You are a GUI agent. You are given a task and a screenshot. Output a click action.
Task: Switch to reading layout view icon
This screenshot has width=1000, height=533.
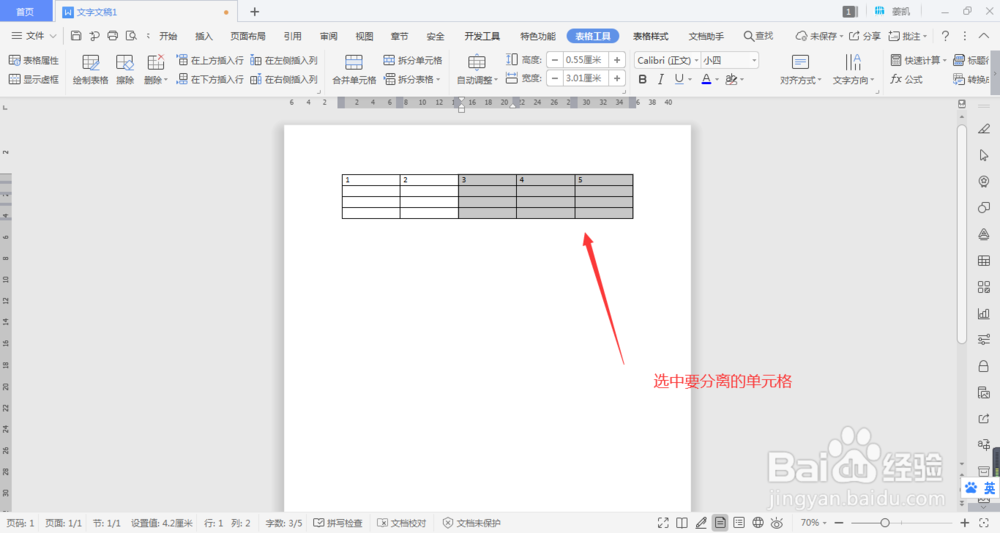coord(682,523)
